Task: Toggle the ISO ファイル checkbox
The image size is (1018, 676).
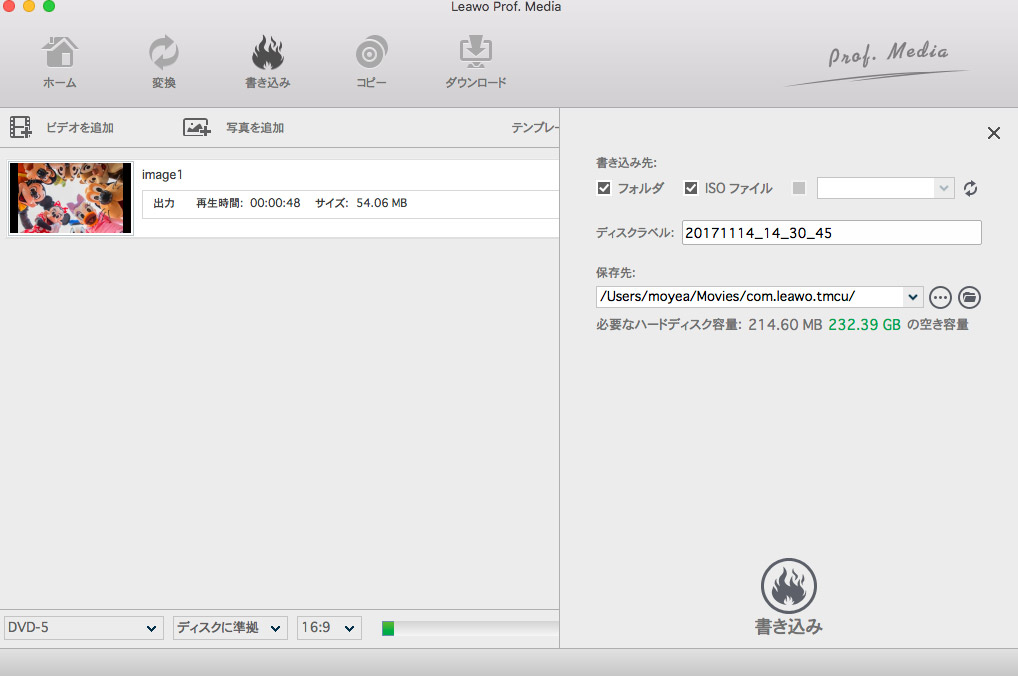Action: click(x=691, y=188)
